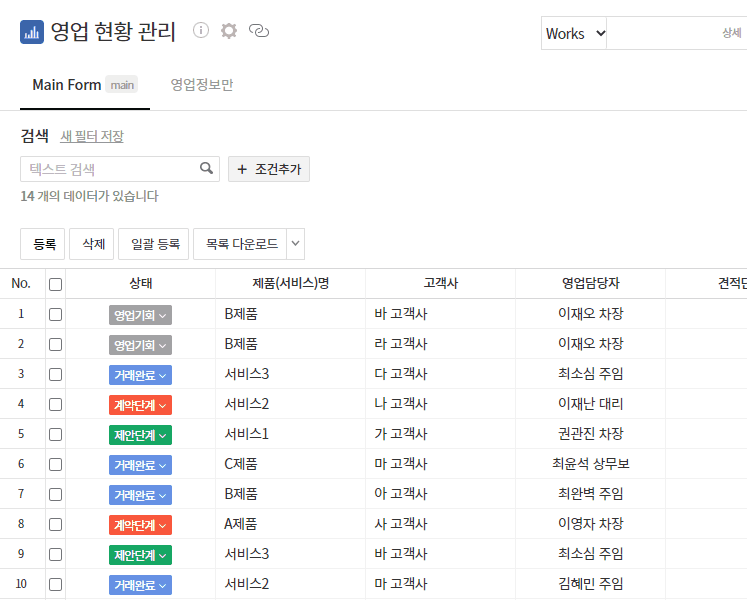Open the 계약단계 status dropdown in row 4
This screenshot has height=600, width=747.
[140, 405]
